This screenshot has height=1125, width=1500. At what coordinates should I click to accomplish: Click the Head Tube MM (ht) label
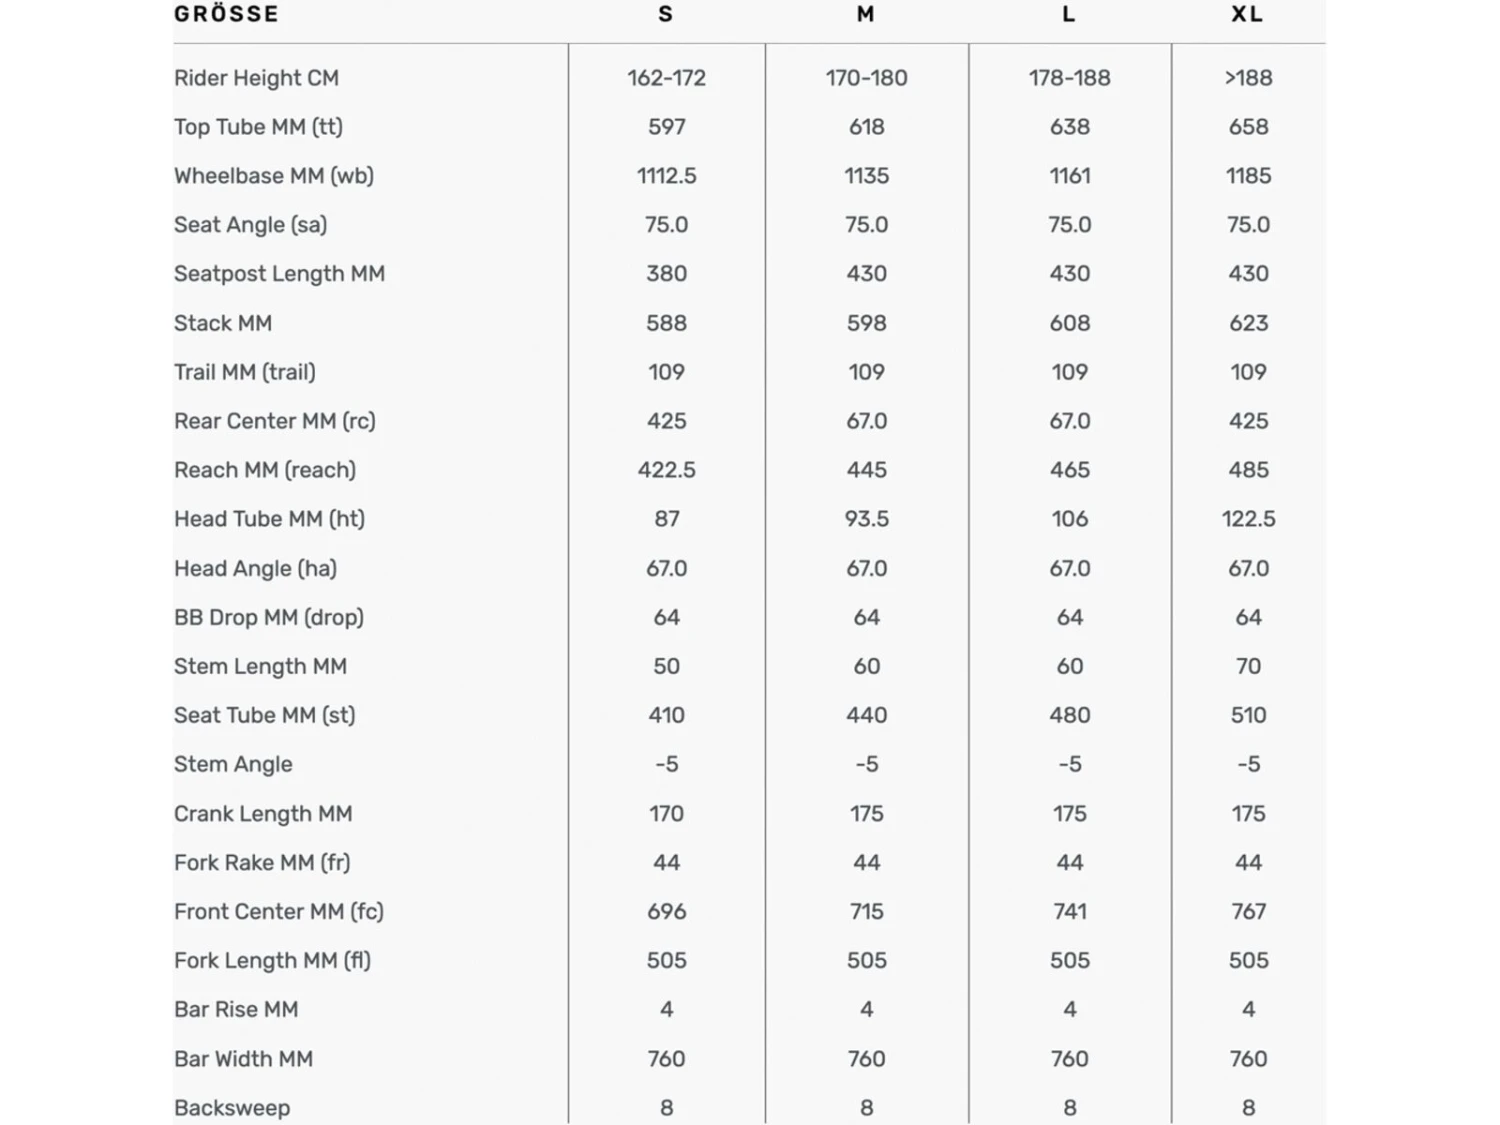point(269,519)
